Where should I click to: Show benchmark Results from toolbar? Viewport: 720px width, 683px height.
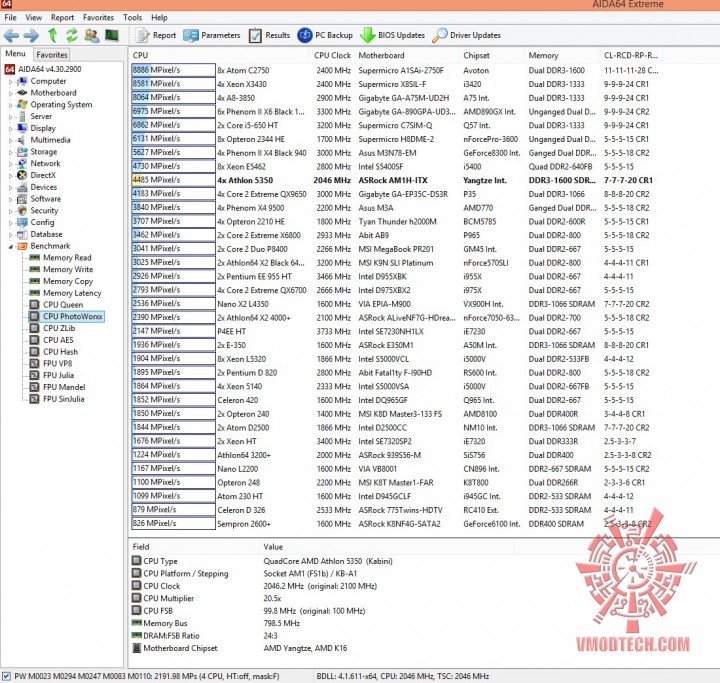click(270, 35)
